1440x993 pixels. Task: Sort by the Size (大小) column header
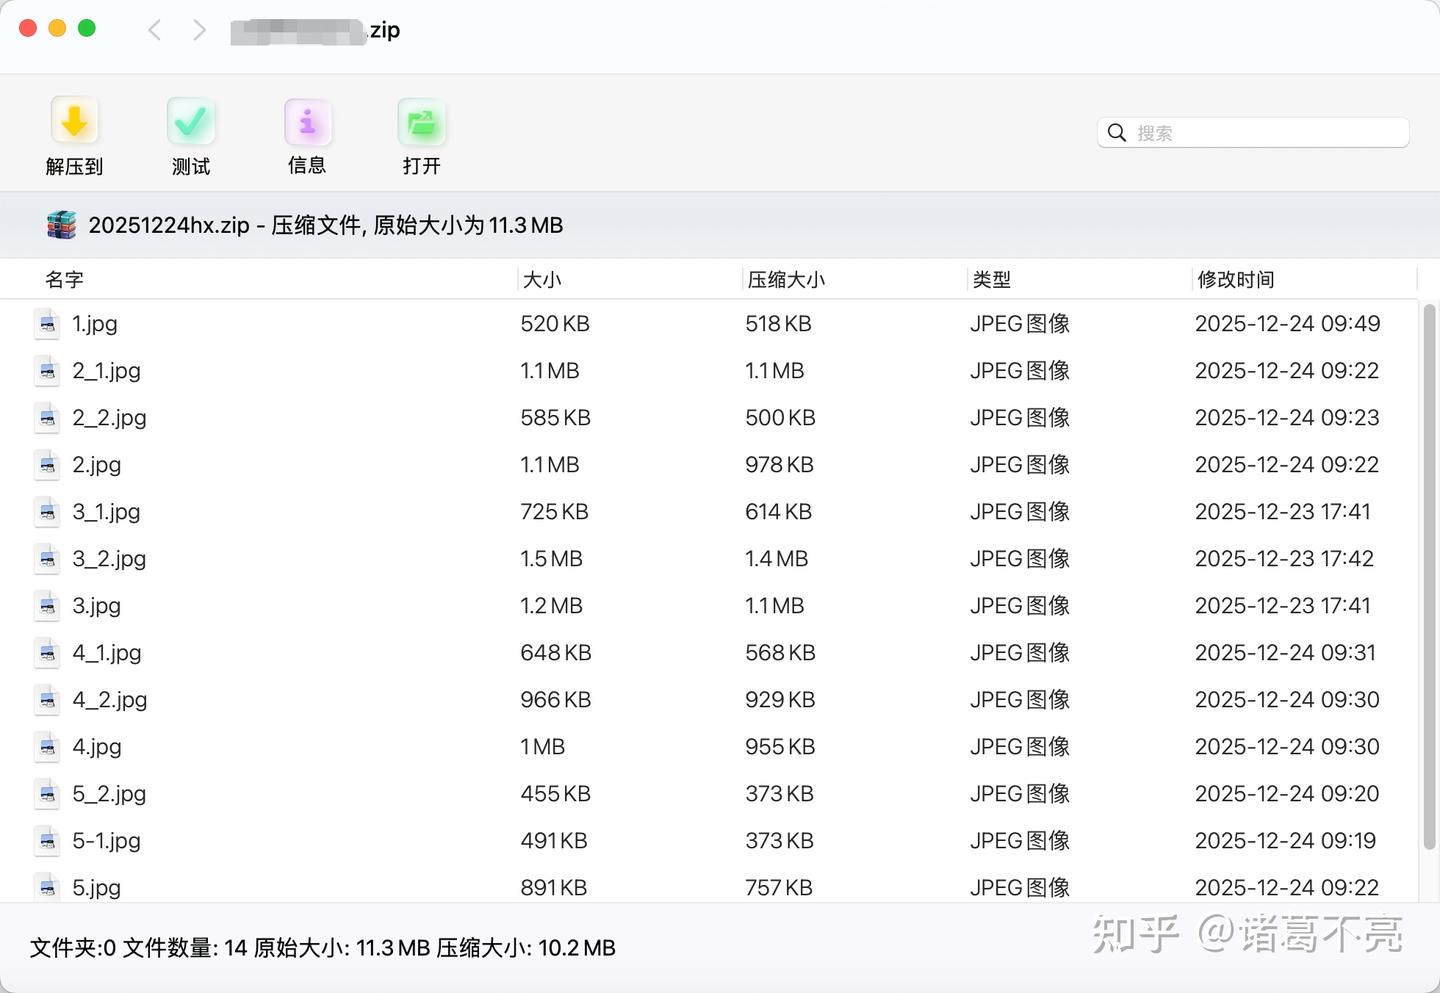tap(542, 280)
